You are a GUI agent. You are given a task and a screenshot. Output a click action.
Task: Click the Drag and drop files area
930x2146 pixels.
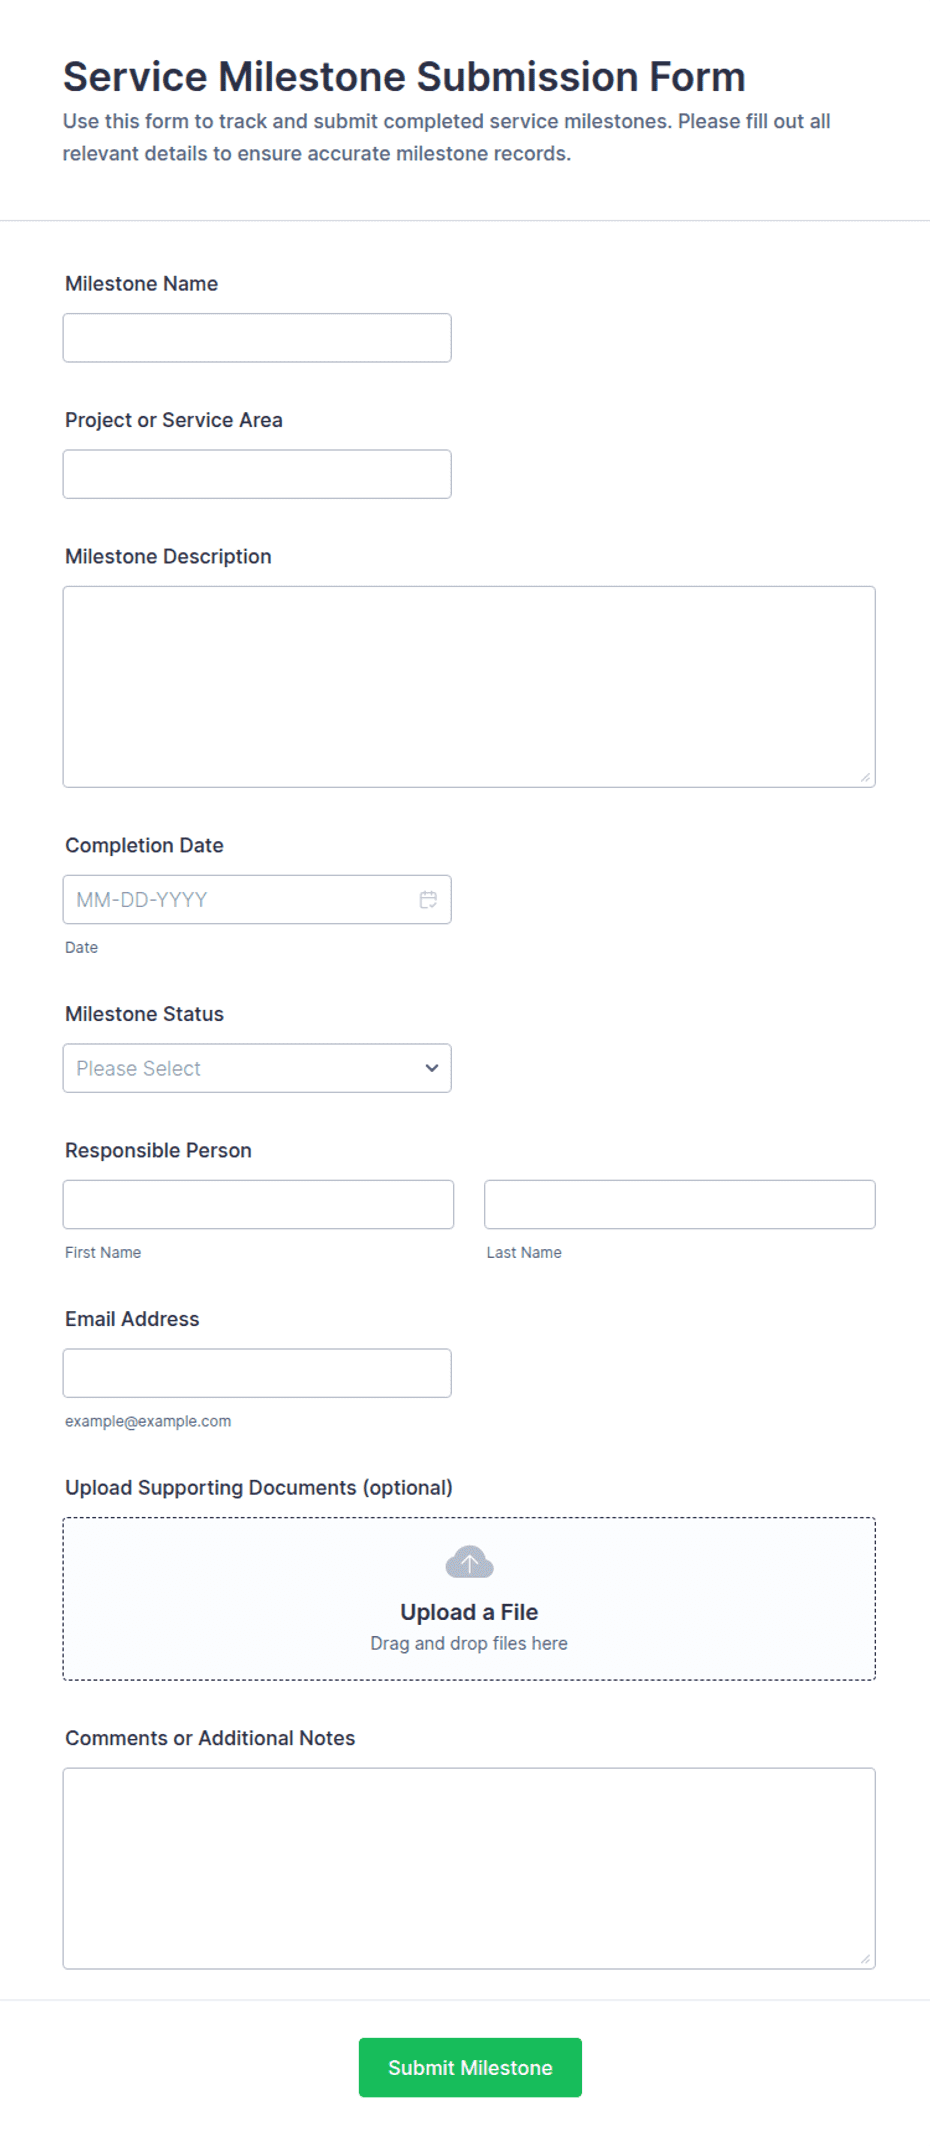coord(469,1599)
